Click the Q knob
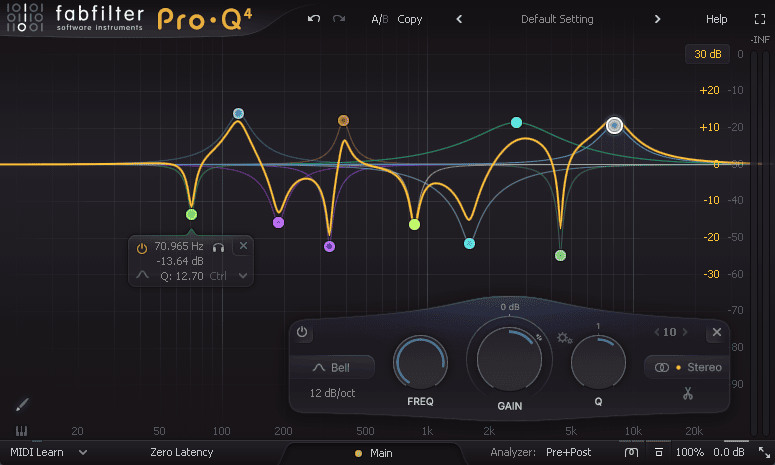775x465 pixels. (598, 362)
